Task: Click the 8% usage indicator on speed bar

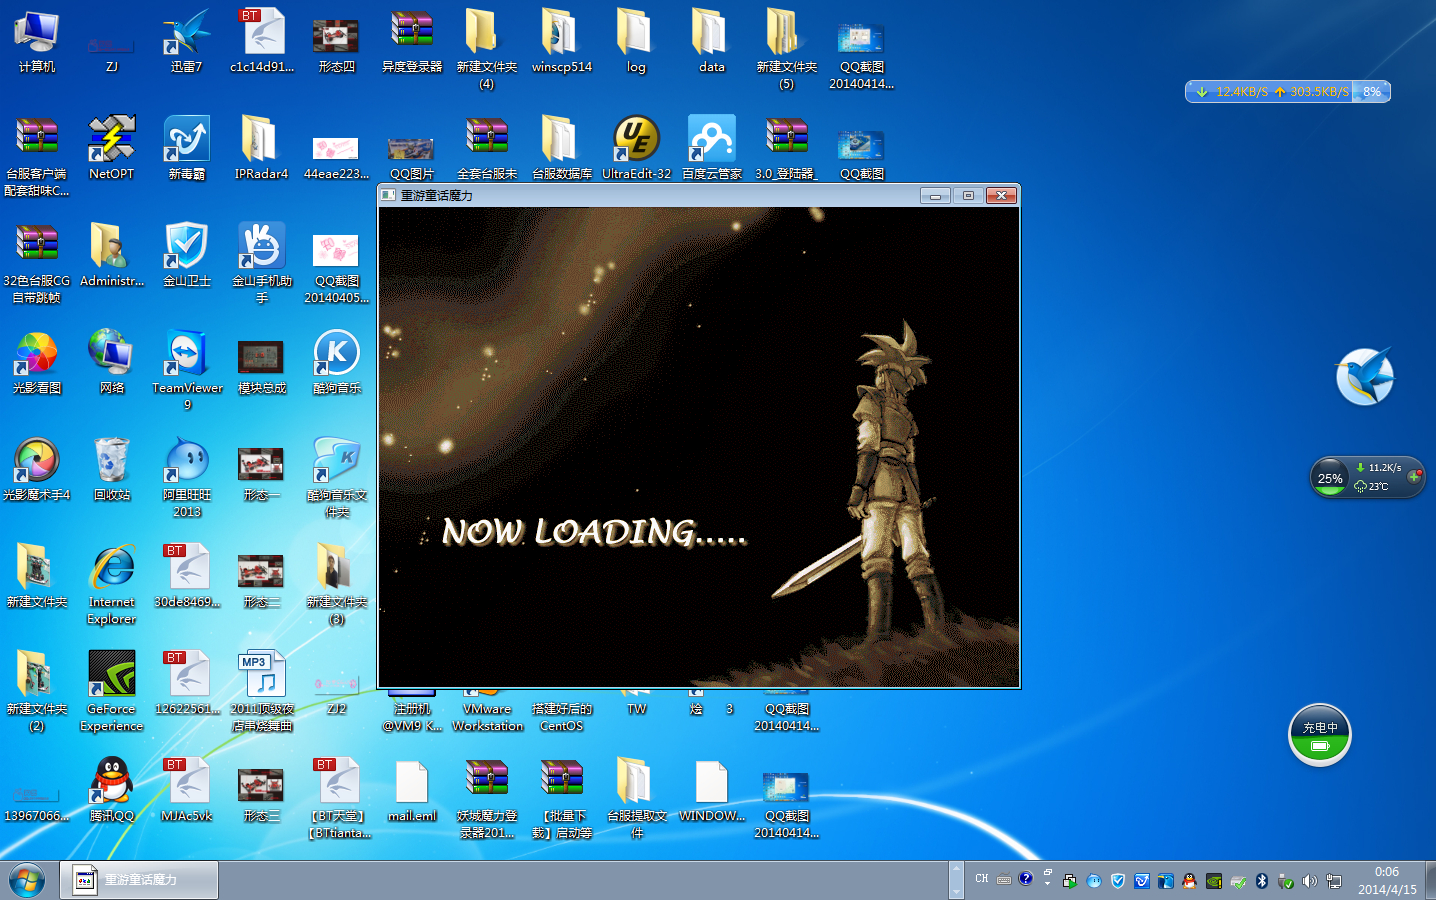Action: point(1371,92)
